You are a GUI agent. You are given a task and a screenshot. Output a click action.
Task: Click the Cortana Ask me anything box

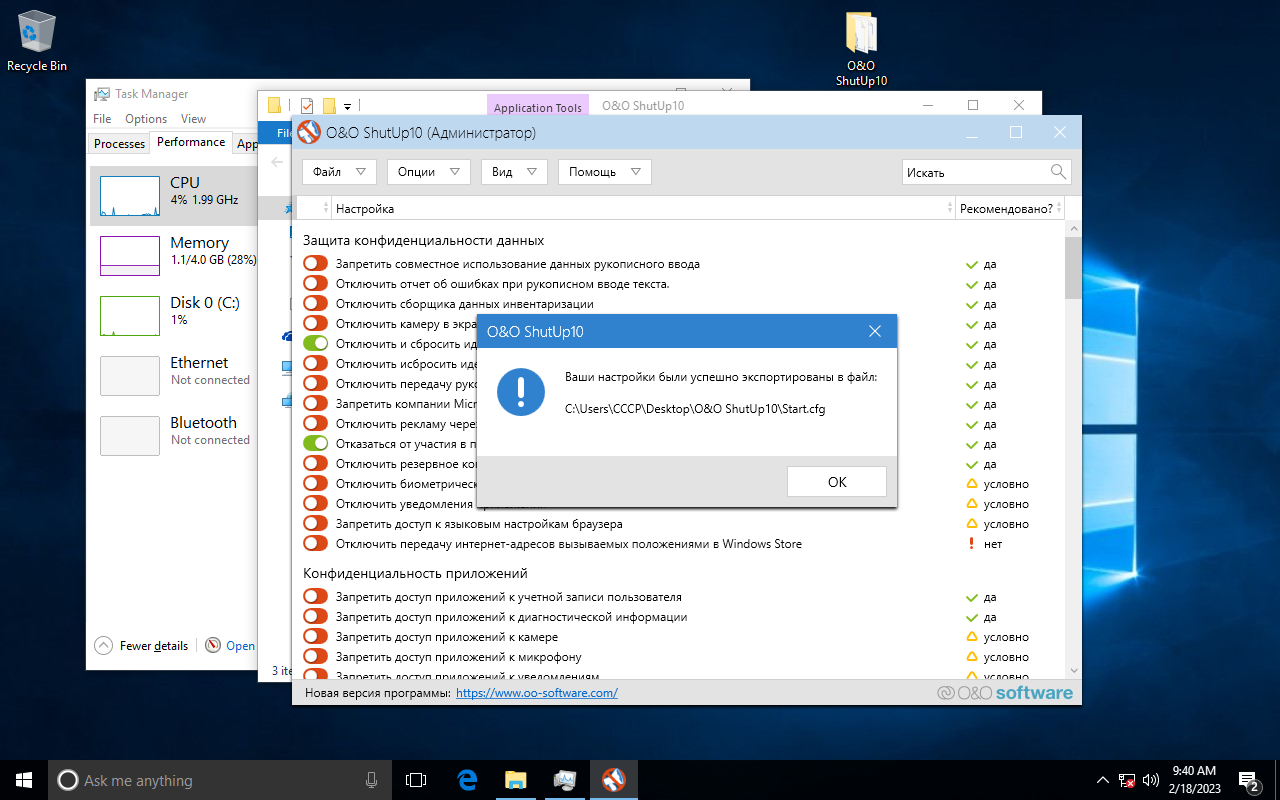[x=220, y=780]
